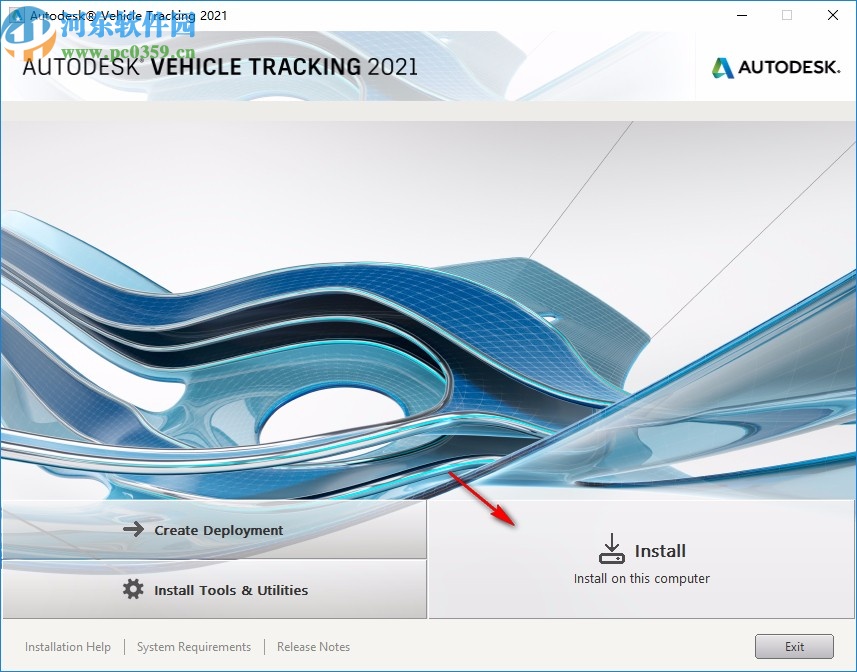Read the Release Notes
The width and height of the screenshot is (857, 672).
click(x=312, y=647)
